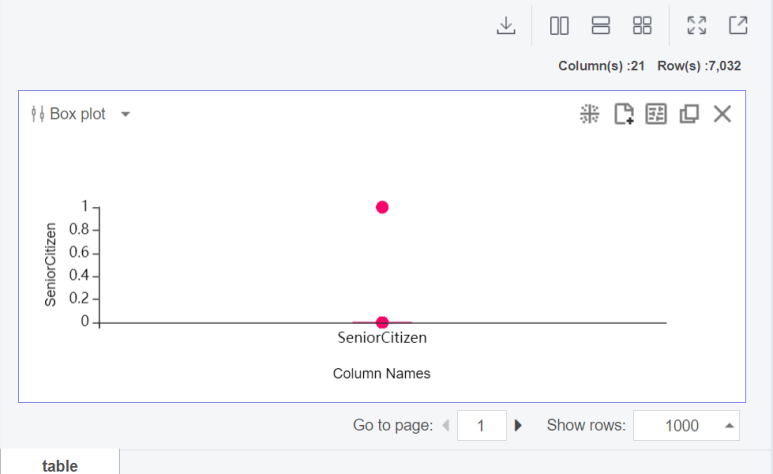The height and width of the screenshot is (474, 773).
Task: Duplicate the box plot chart
Action: pyautogui.click(x=689, y=114)
